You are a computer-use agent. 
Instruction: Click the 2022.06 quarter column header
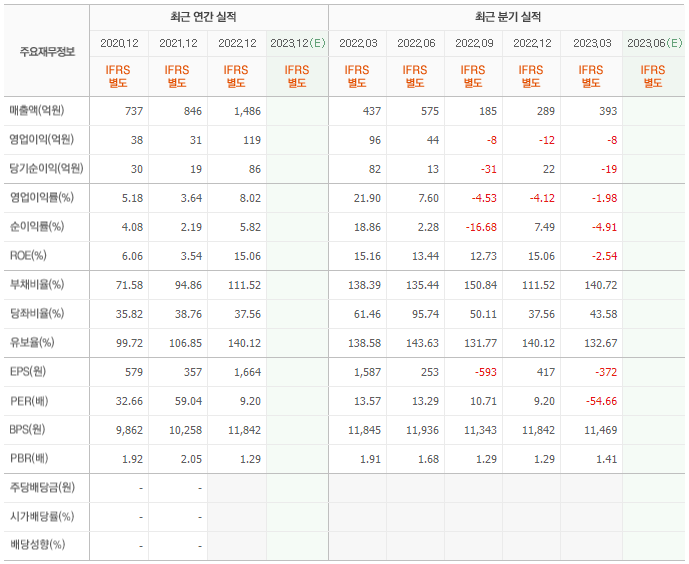(416, 43)
